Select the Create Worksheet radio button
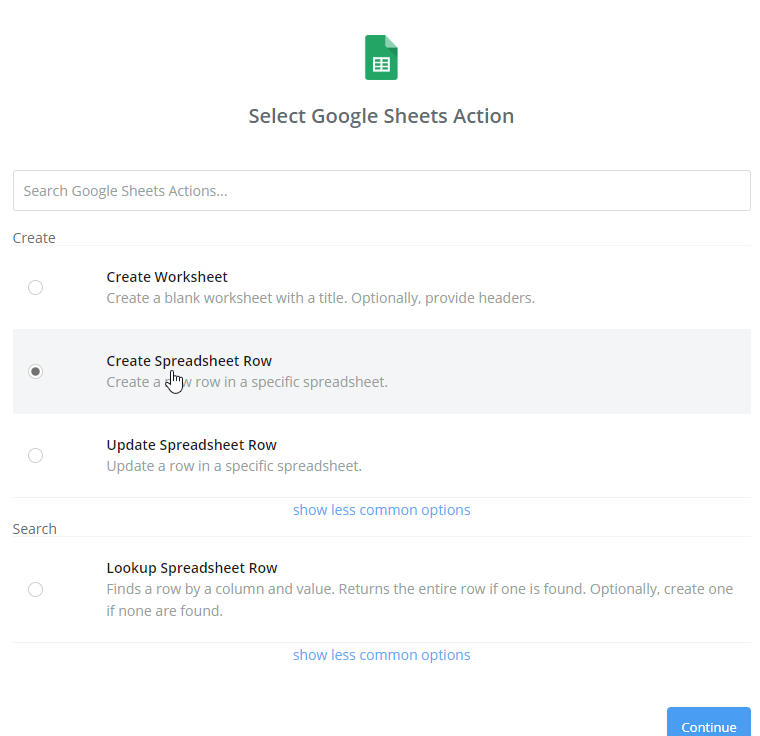Image resolution: width=760 pixels, height=736 pixels. point(36,288)
